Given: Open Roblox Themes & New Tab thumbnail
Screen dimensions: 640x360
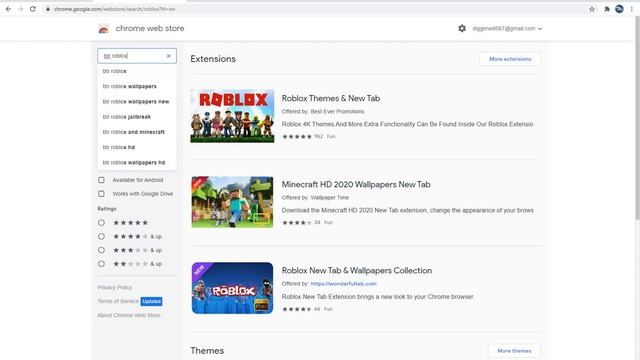Looking at the screenshot, I should [232, 116].
